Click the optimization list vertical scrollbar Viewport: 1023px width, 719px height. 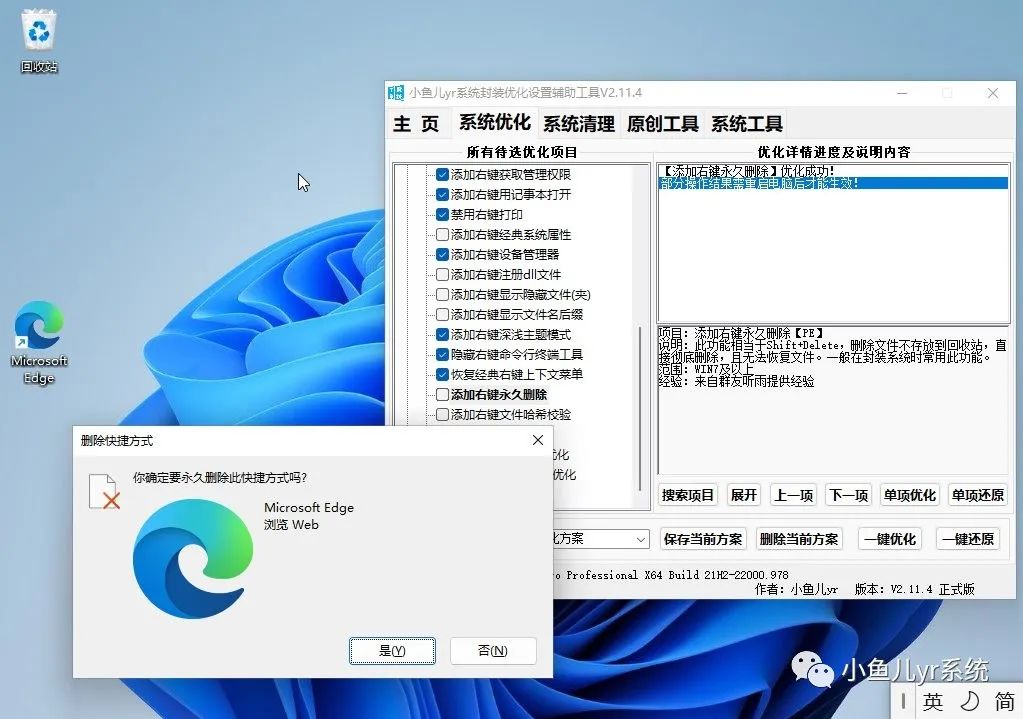click(640, 408)
